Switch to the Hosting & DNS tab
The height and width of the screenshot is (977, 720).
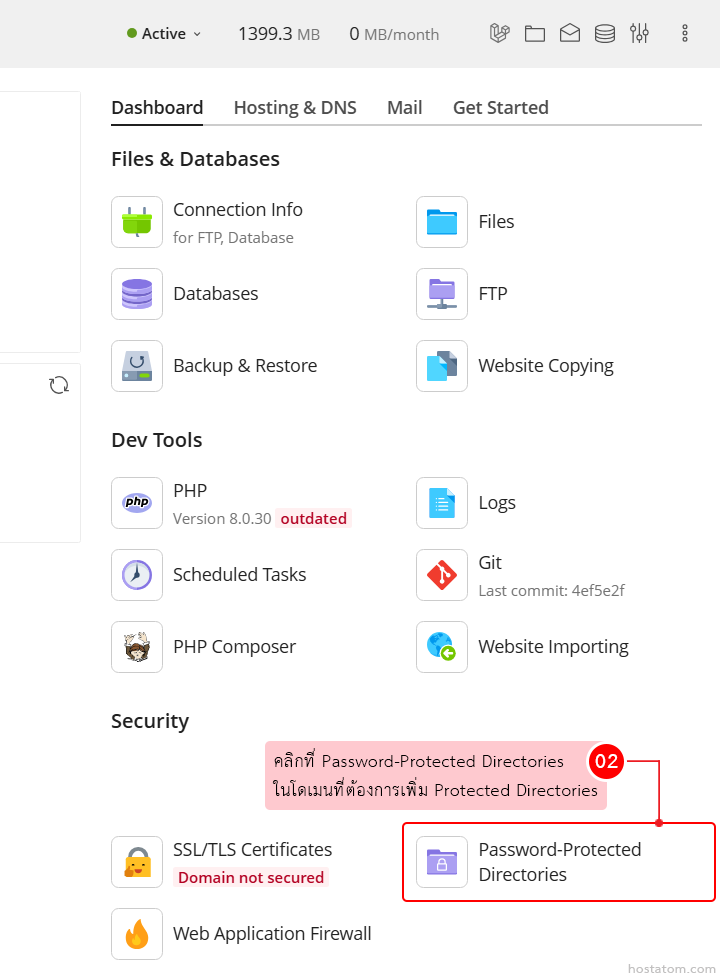295,108
